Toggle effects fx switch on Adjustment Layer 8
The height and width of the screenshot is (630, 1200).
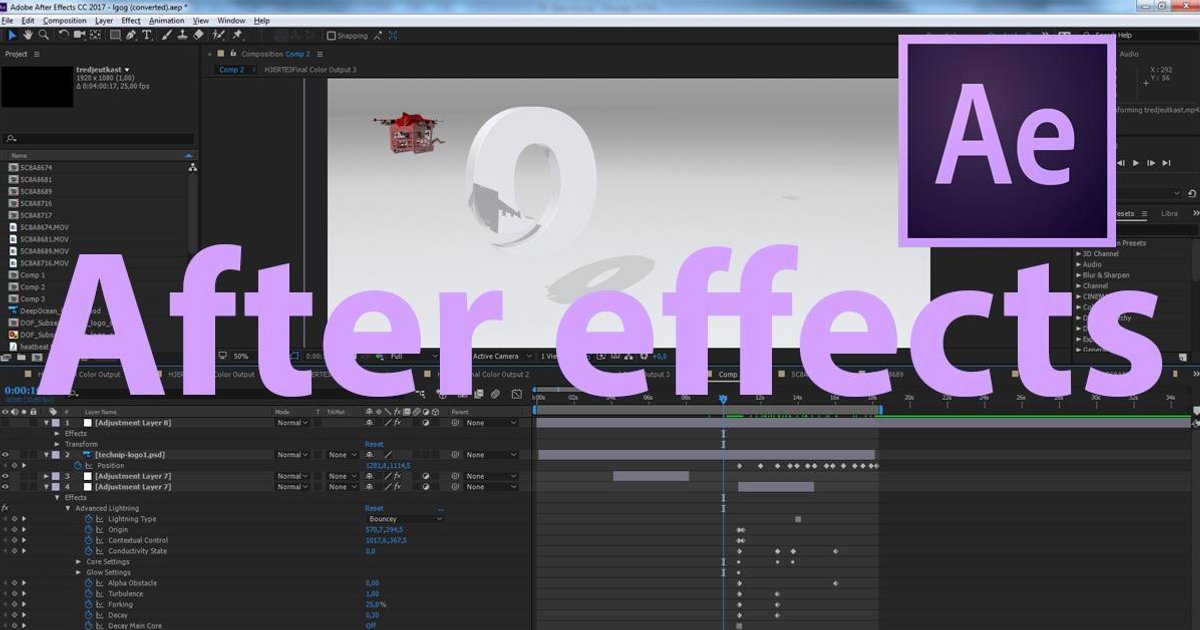pos(397,423)
